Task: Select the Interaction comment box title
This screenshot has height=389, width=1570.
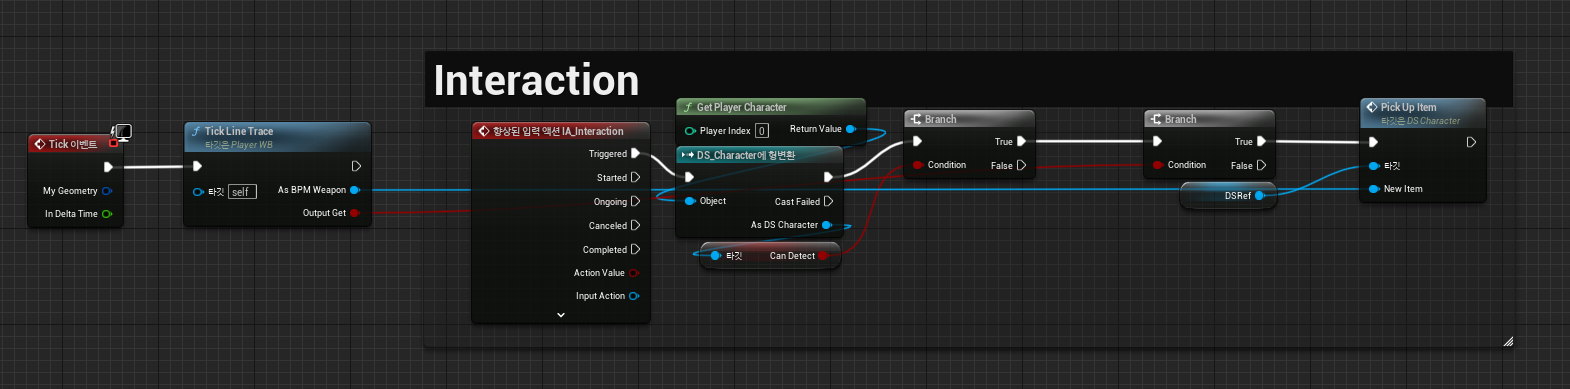Action: click(536, 80)
